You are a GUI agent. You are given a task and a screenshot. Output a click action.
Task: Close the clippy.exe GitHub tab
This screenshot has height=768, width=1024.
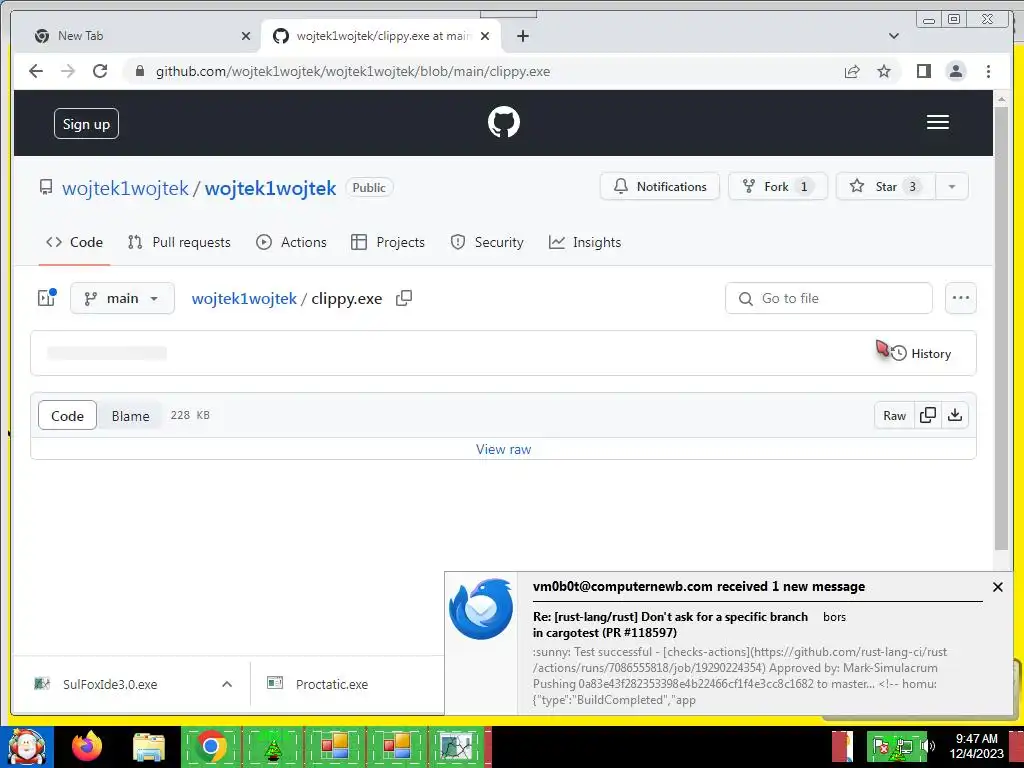485,36
